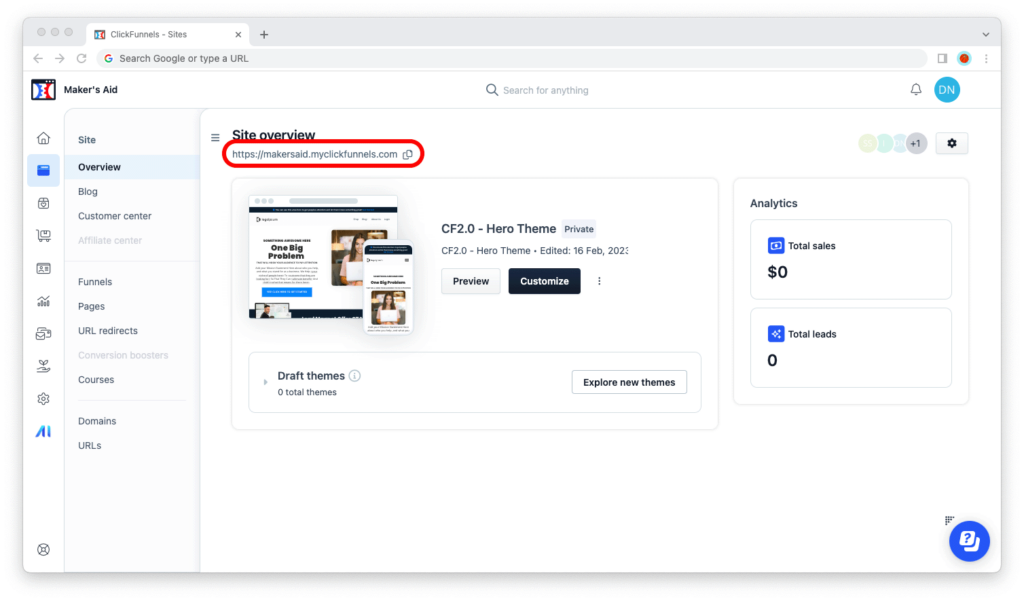Open the Orders cart icon in rail

[x=43, y=236]
